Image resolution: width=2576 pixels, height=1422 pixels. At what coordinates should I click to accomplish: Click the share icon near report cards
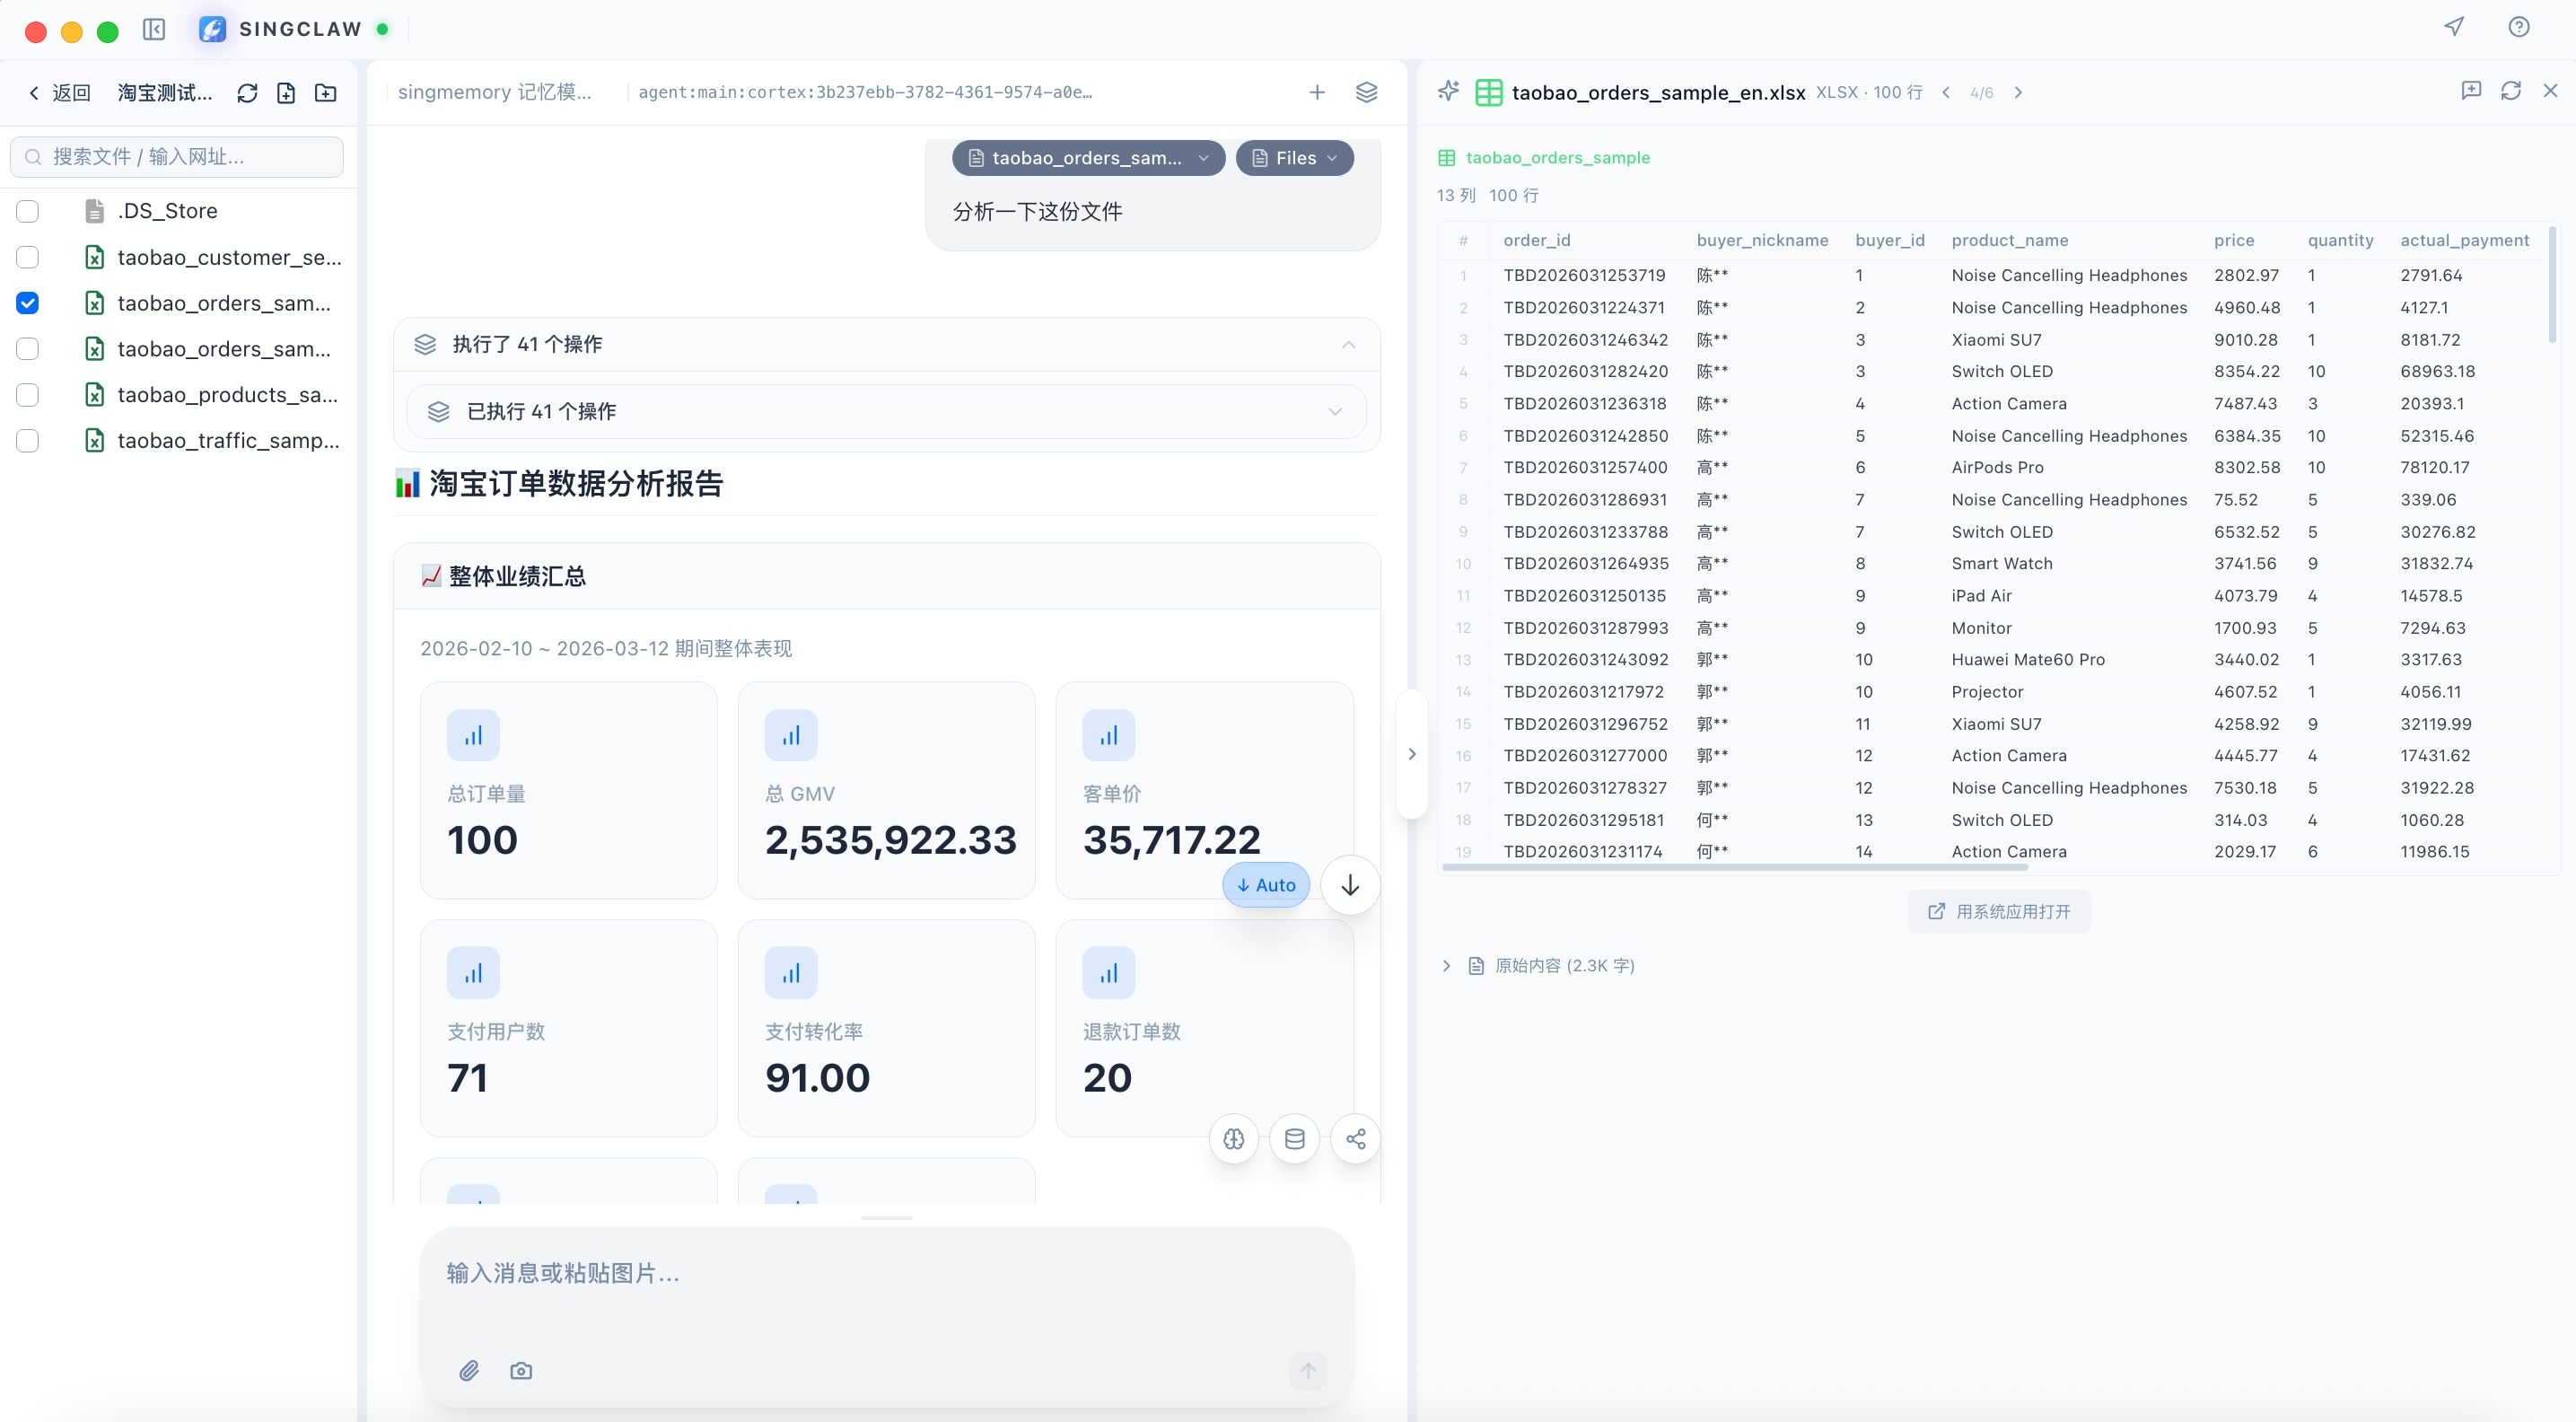1355,1139
